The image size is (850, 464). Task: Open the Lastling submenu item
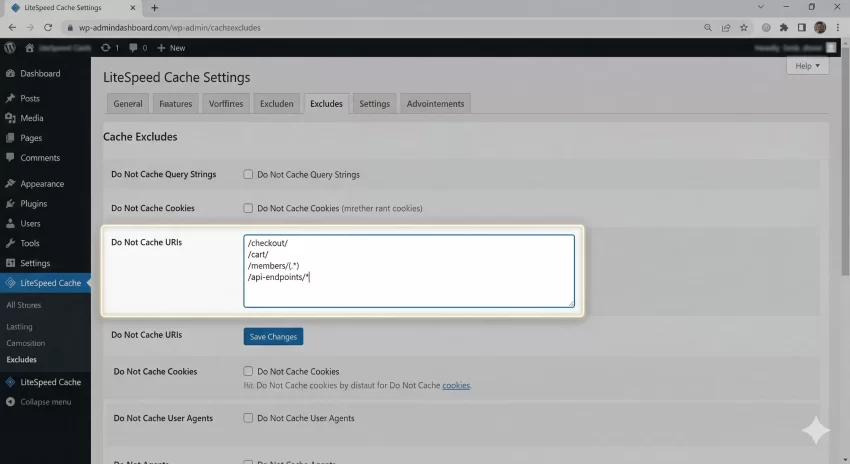tap(20, 327)
